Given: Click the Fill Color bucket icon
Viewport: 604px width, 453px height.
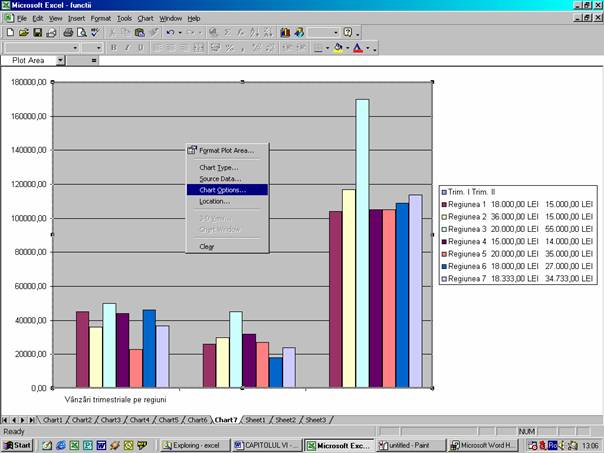Looking at the screenshot, I should [x=338, y=47].
